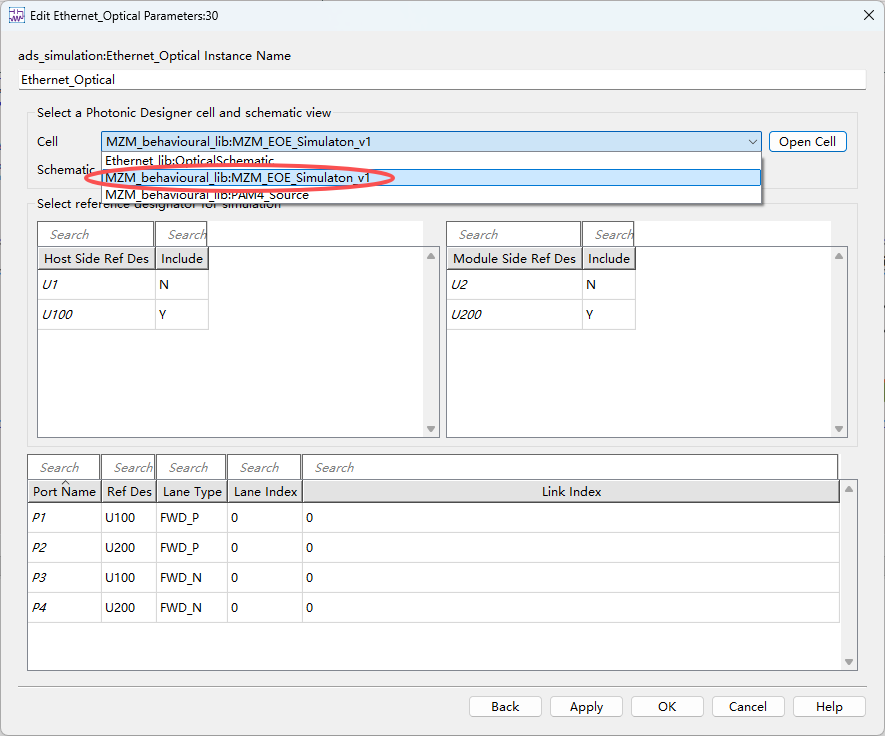The image size is (885, 736).
Task: Click the Lane Index search box
Action: point(264,467)
